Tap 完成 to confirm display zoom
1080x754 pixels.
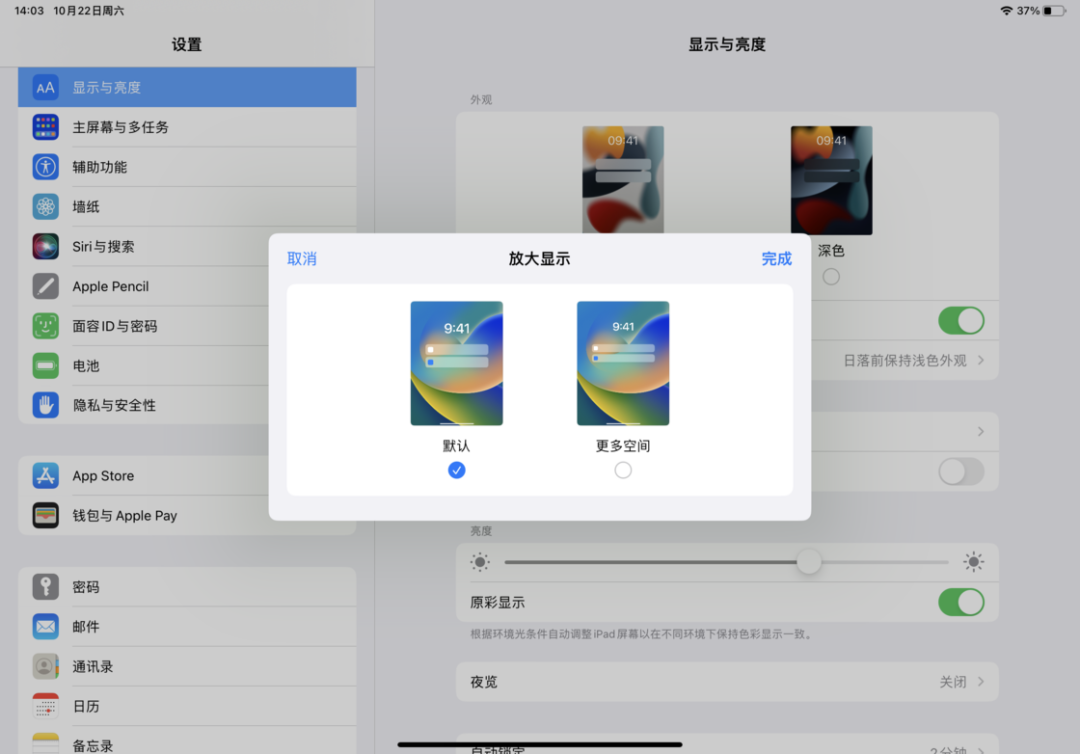tap(776, 259)
